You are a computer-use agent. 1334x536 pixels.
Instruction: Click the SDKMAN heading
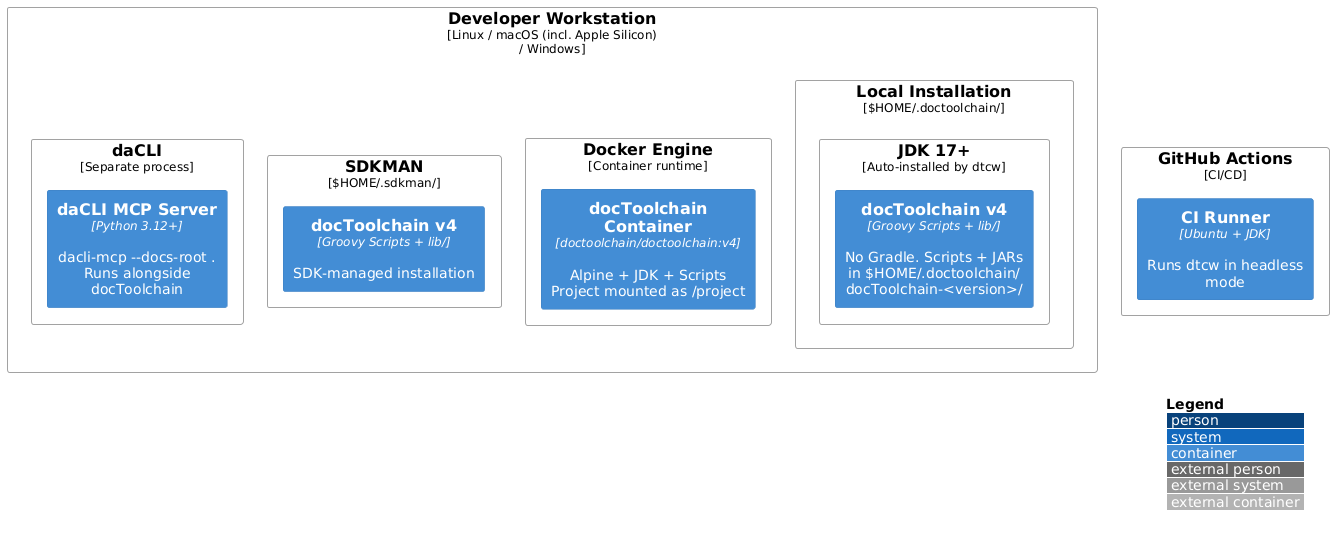coord(384,167)
